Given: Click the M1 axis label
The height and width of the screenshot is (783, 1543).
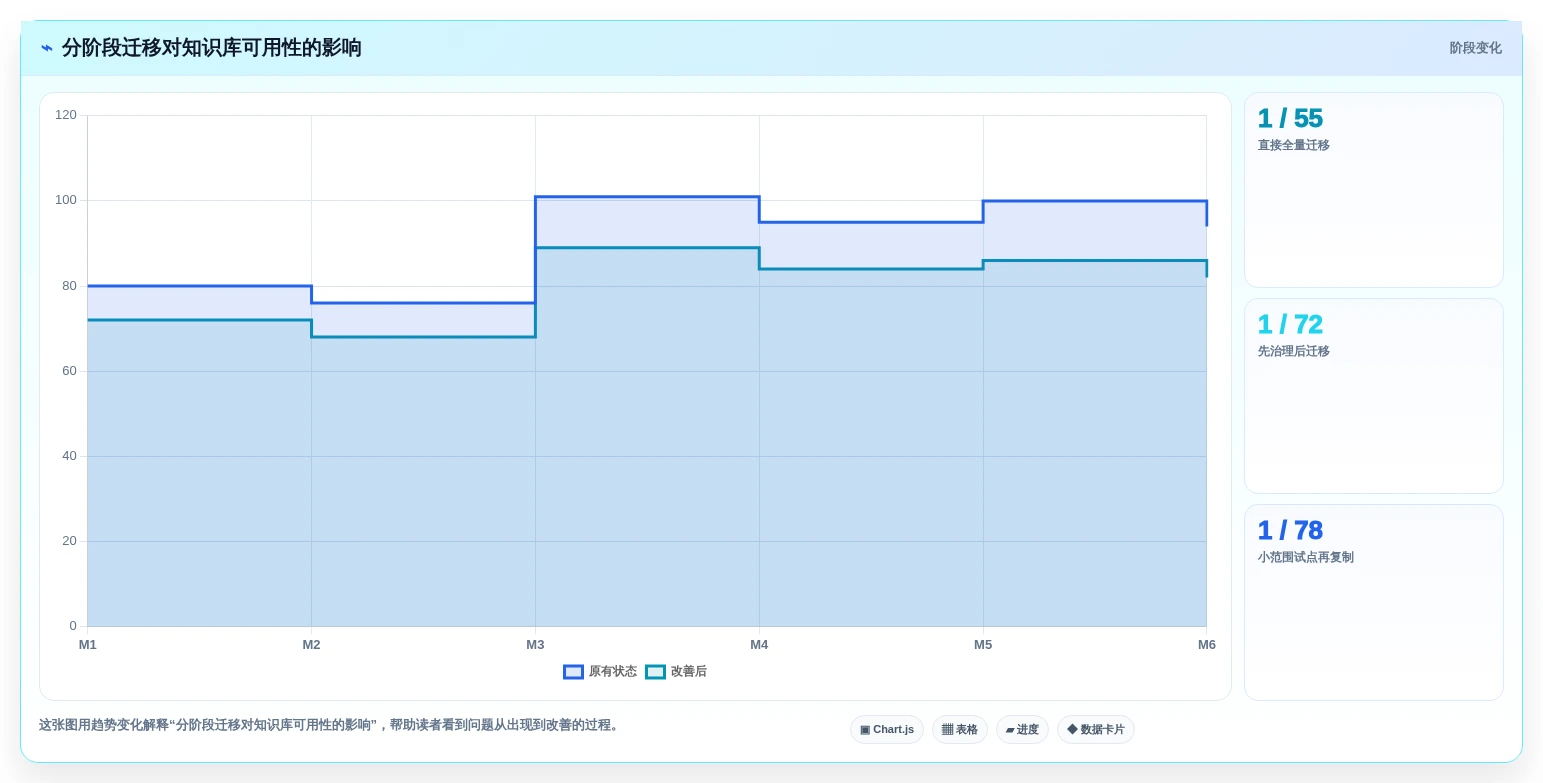Looking at the screenshot, I should tap(88, 645).
